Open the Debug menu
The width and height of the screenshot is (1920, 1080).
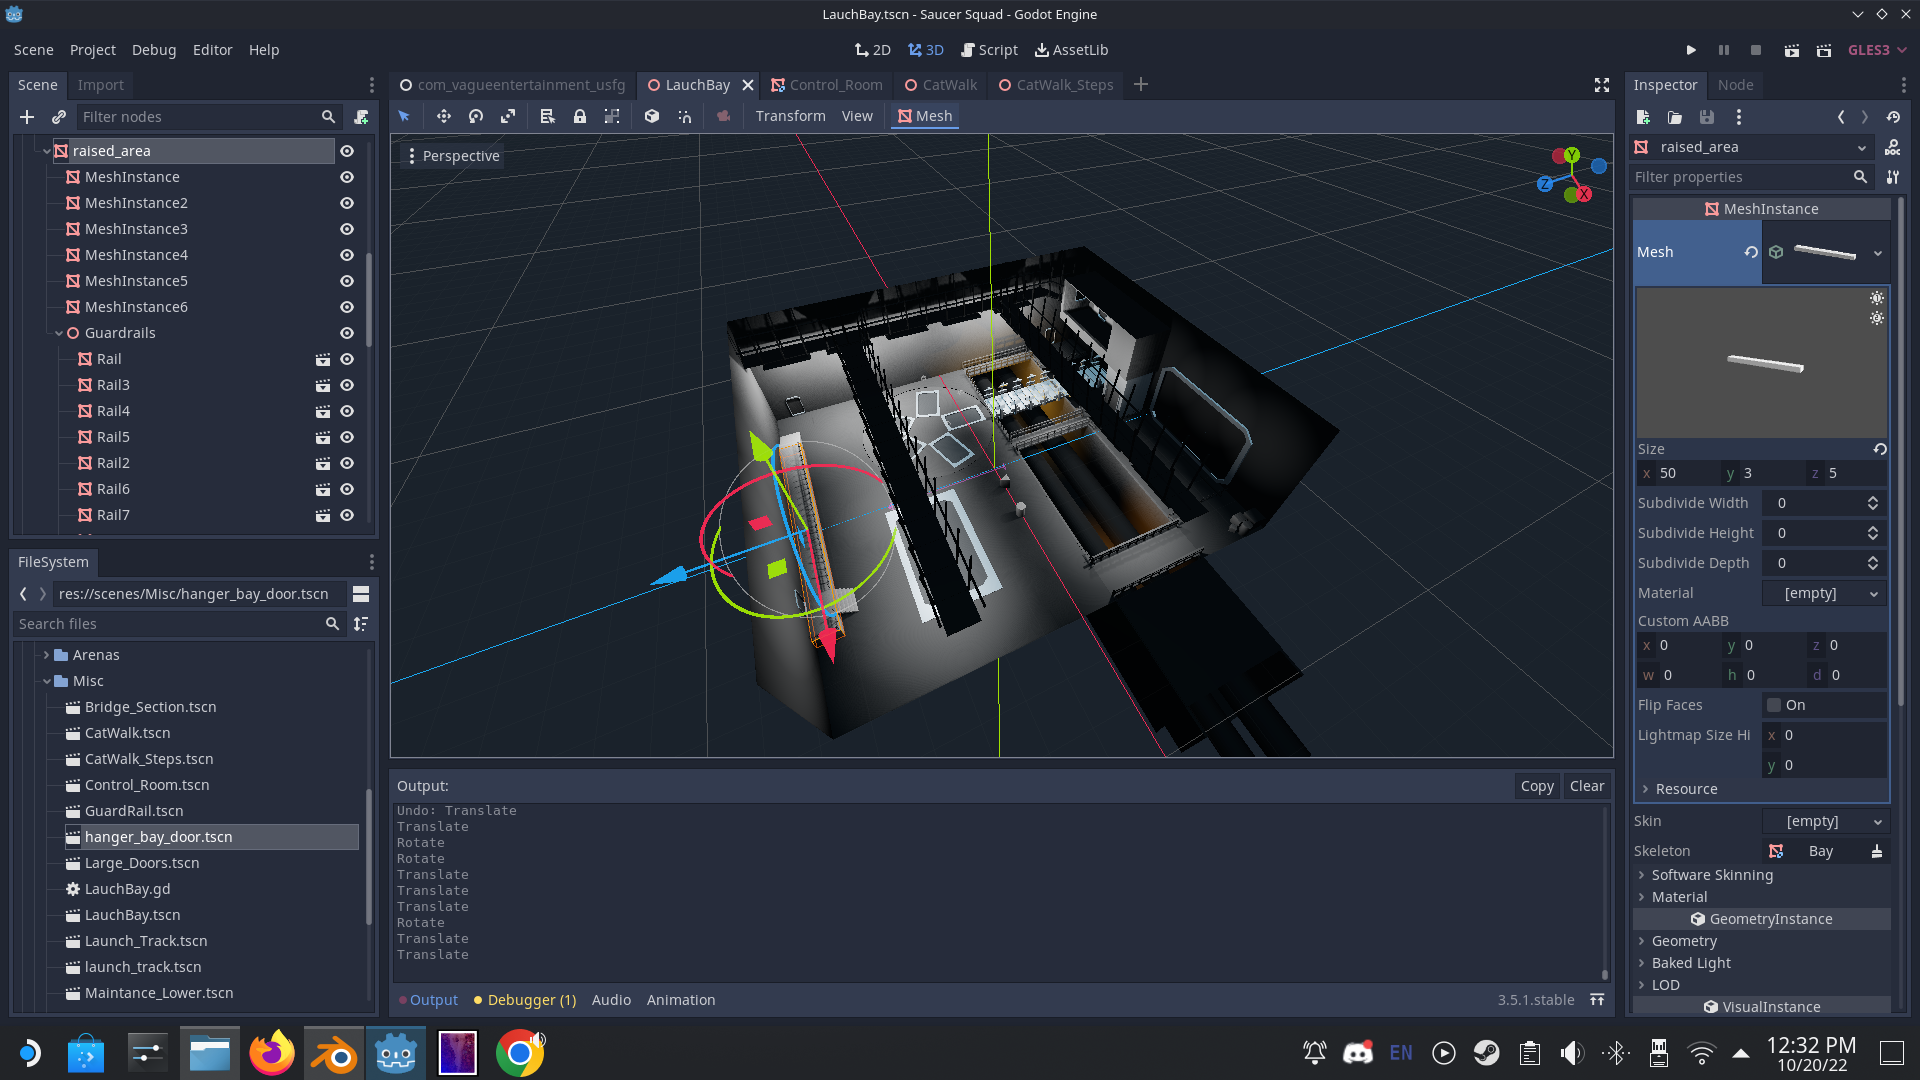click(154, 50)
